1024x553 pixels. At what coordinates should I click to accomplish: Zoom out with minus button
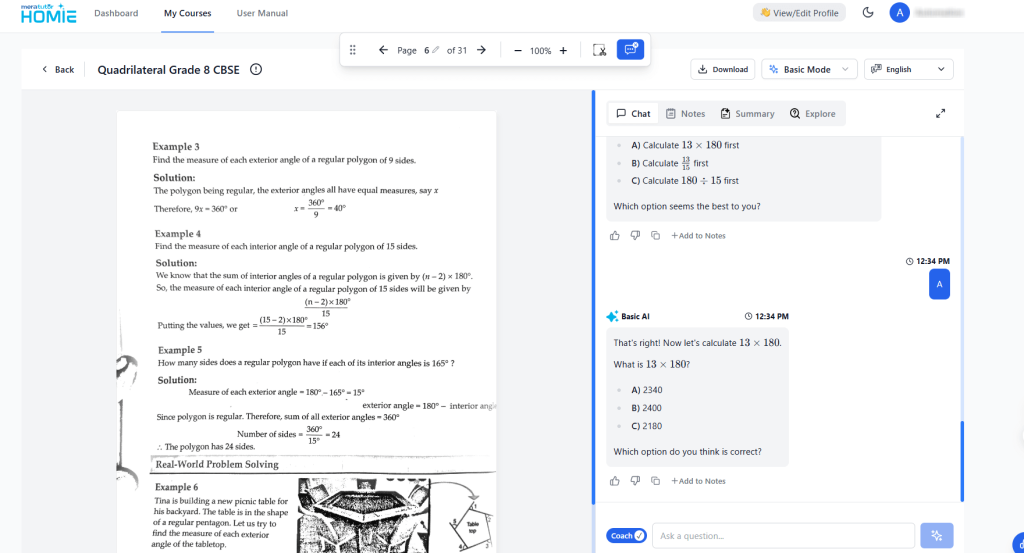click(x=518, y=50)
